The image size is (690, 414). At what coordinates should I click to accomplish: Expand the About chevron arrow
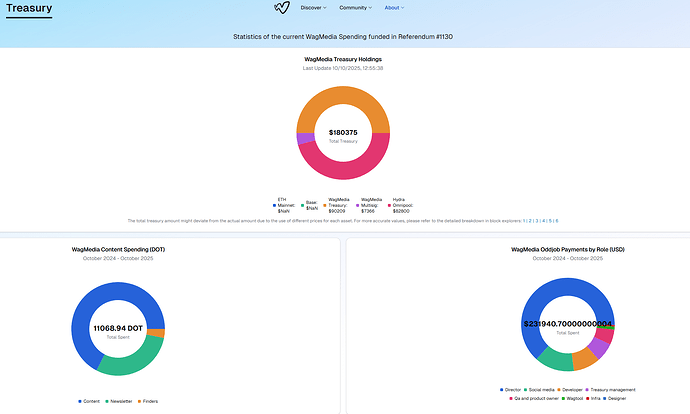pyautogui.click(x=402, y=7)
